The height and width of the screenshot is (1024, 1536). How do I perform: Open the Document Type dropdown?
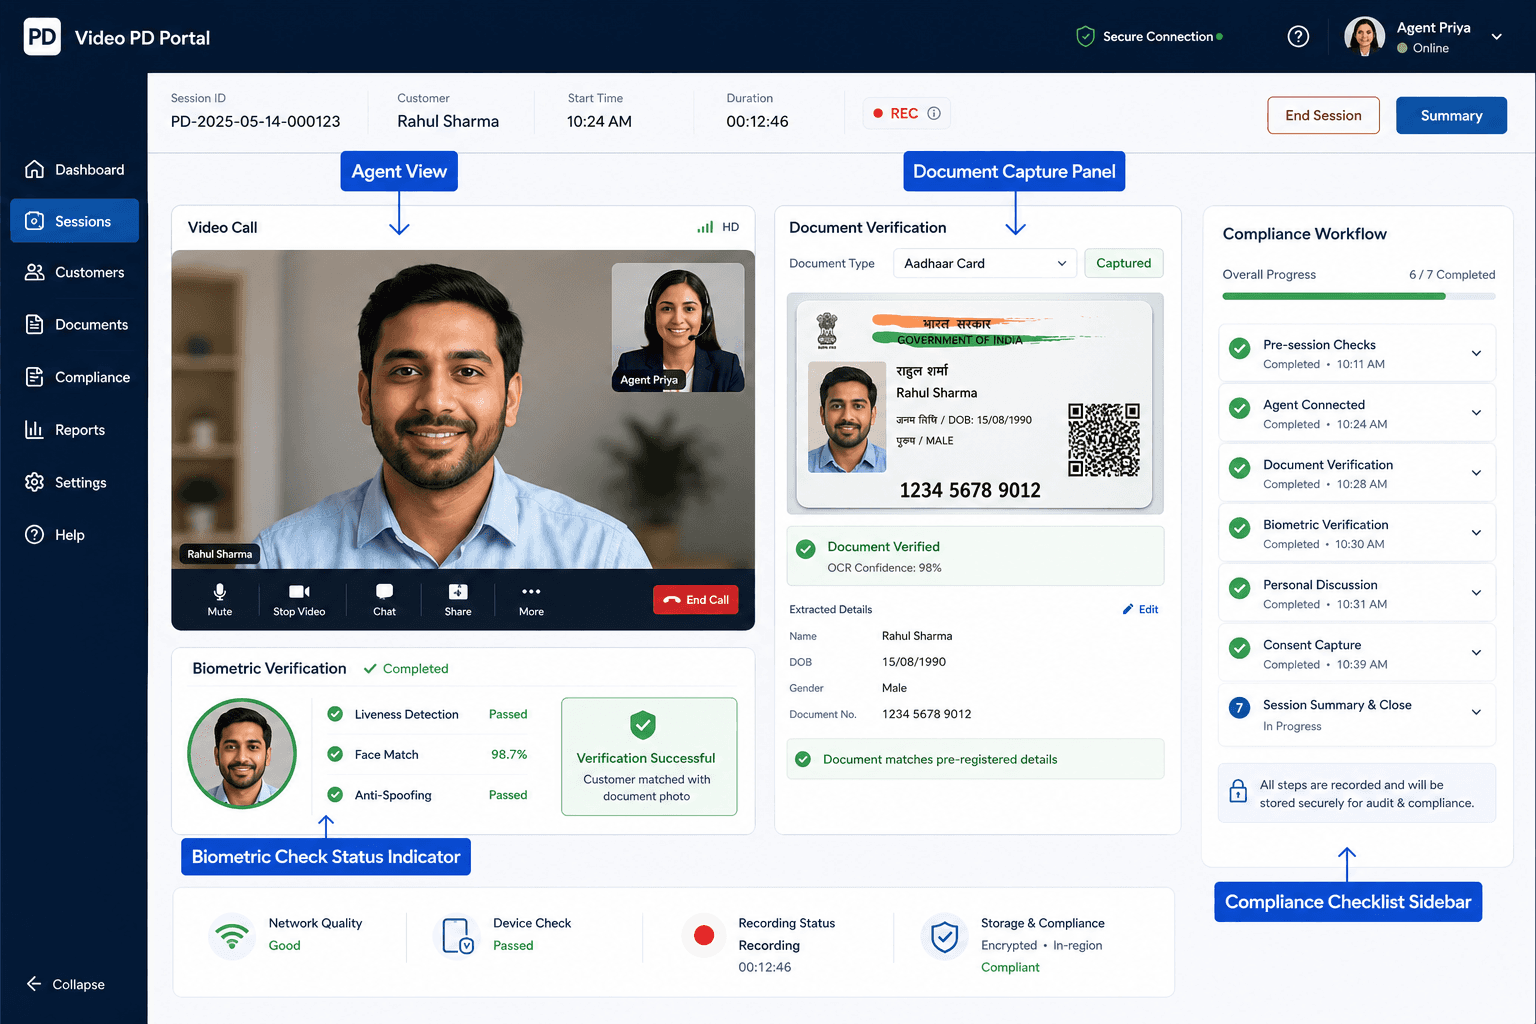click(x=985, y=263)
